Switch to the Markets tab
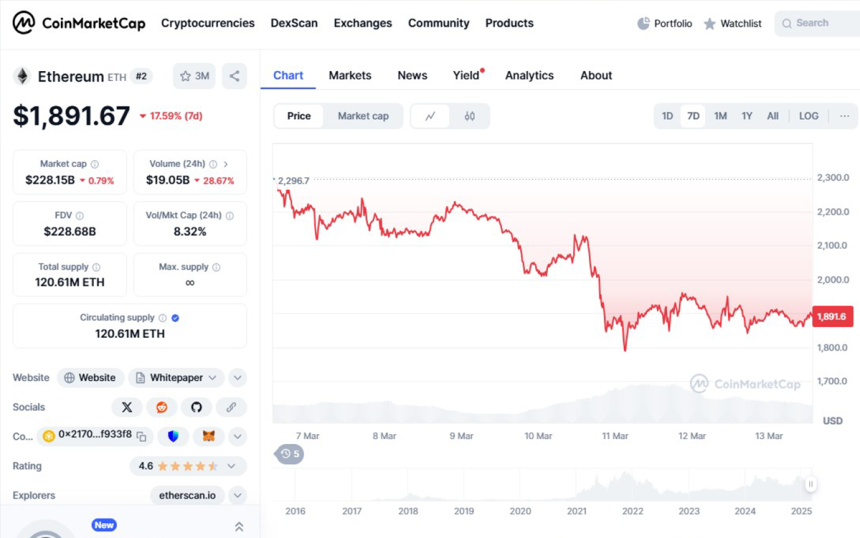The height and width of the screenshot is (538, 860). 350,75
